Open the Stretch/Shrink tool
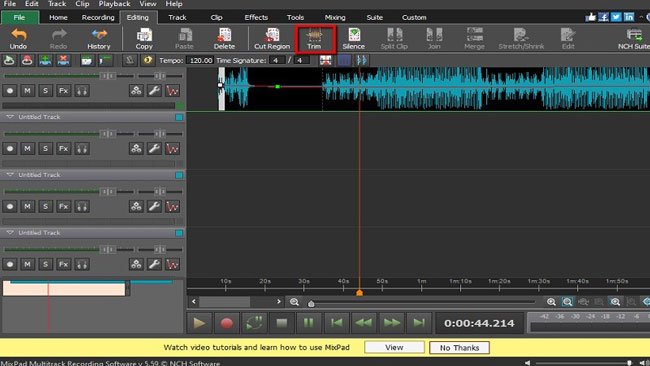 (521, 39)
